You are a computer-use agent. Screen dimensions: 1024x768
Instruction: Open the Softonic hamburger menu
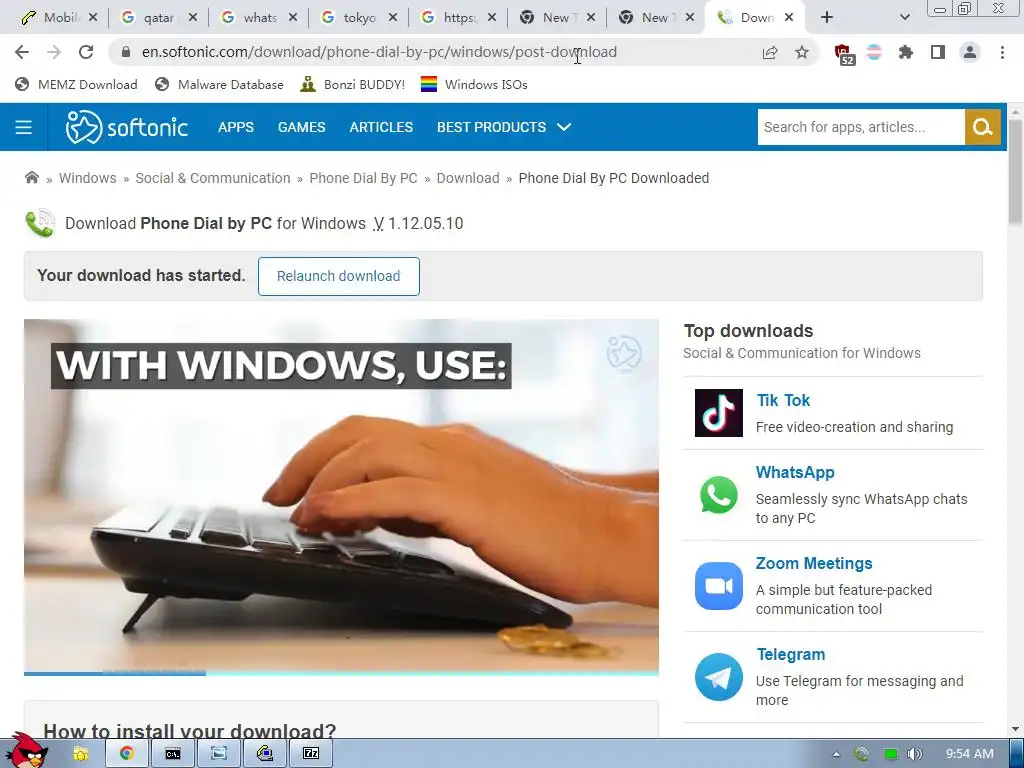(x=24, y=127)
